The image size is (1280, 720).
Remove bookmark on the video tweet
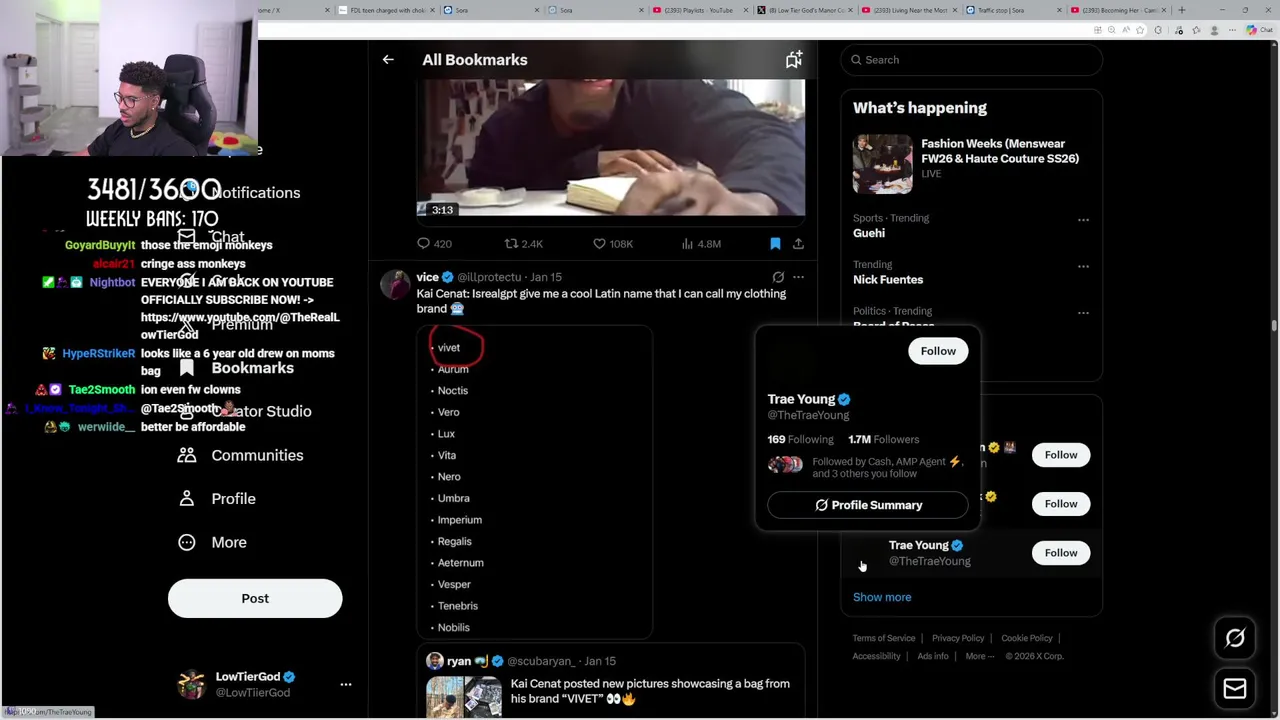(x=775, y=244)
